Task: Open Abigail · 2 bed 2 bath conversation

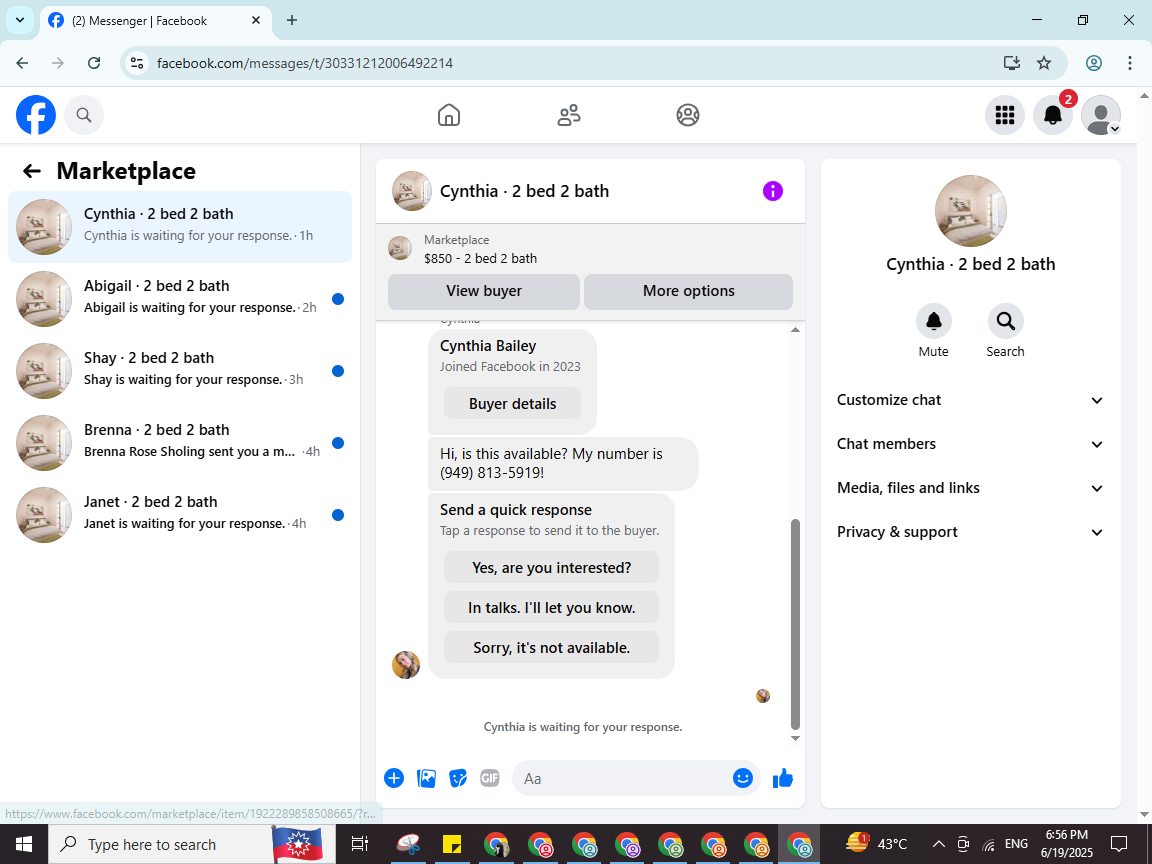Action: coord(180,299)
